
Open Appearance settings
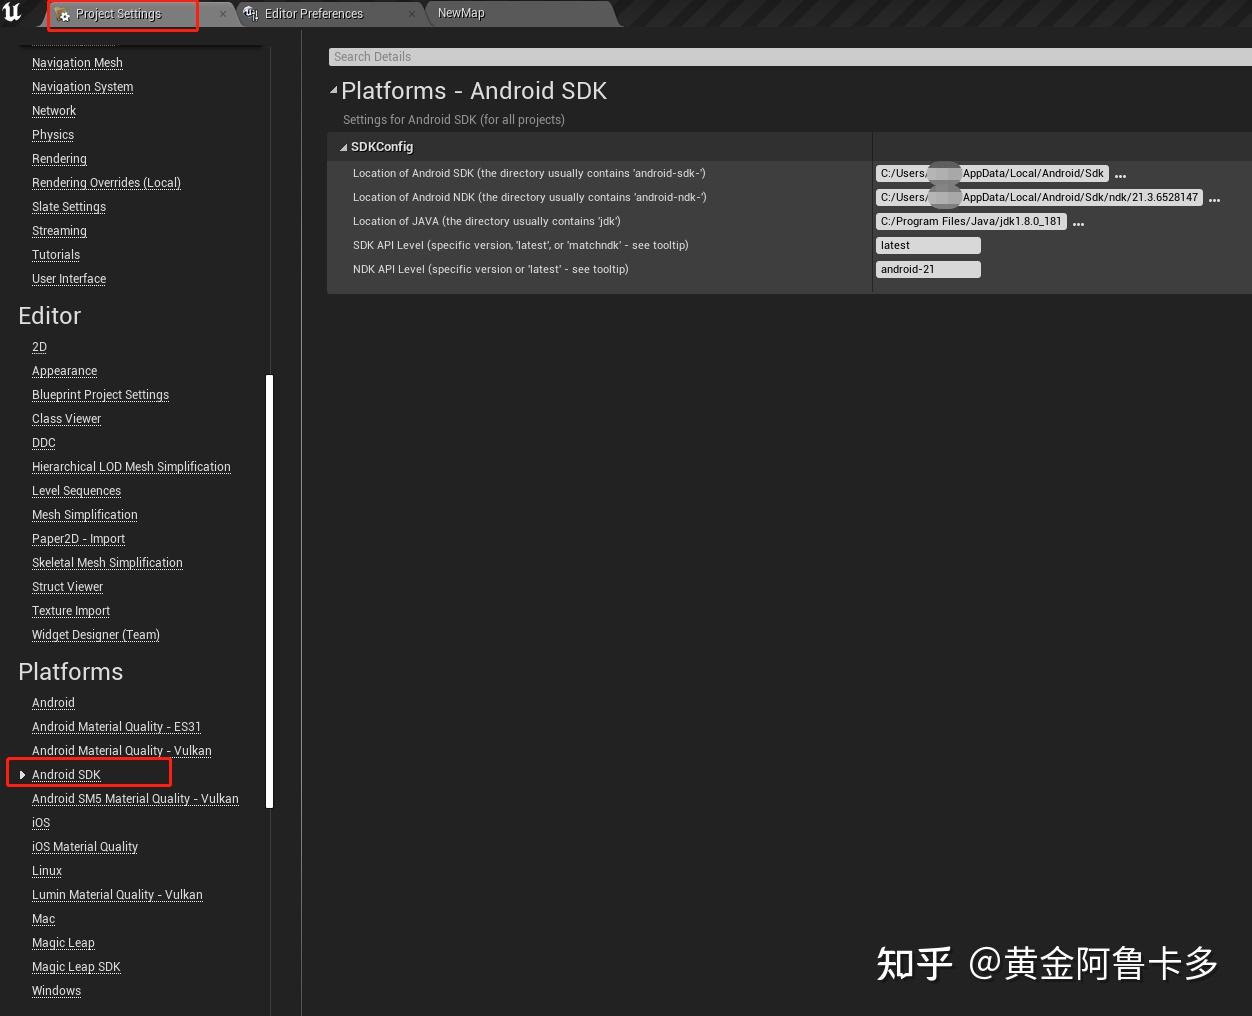64,371
